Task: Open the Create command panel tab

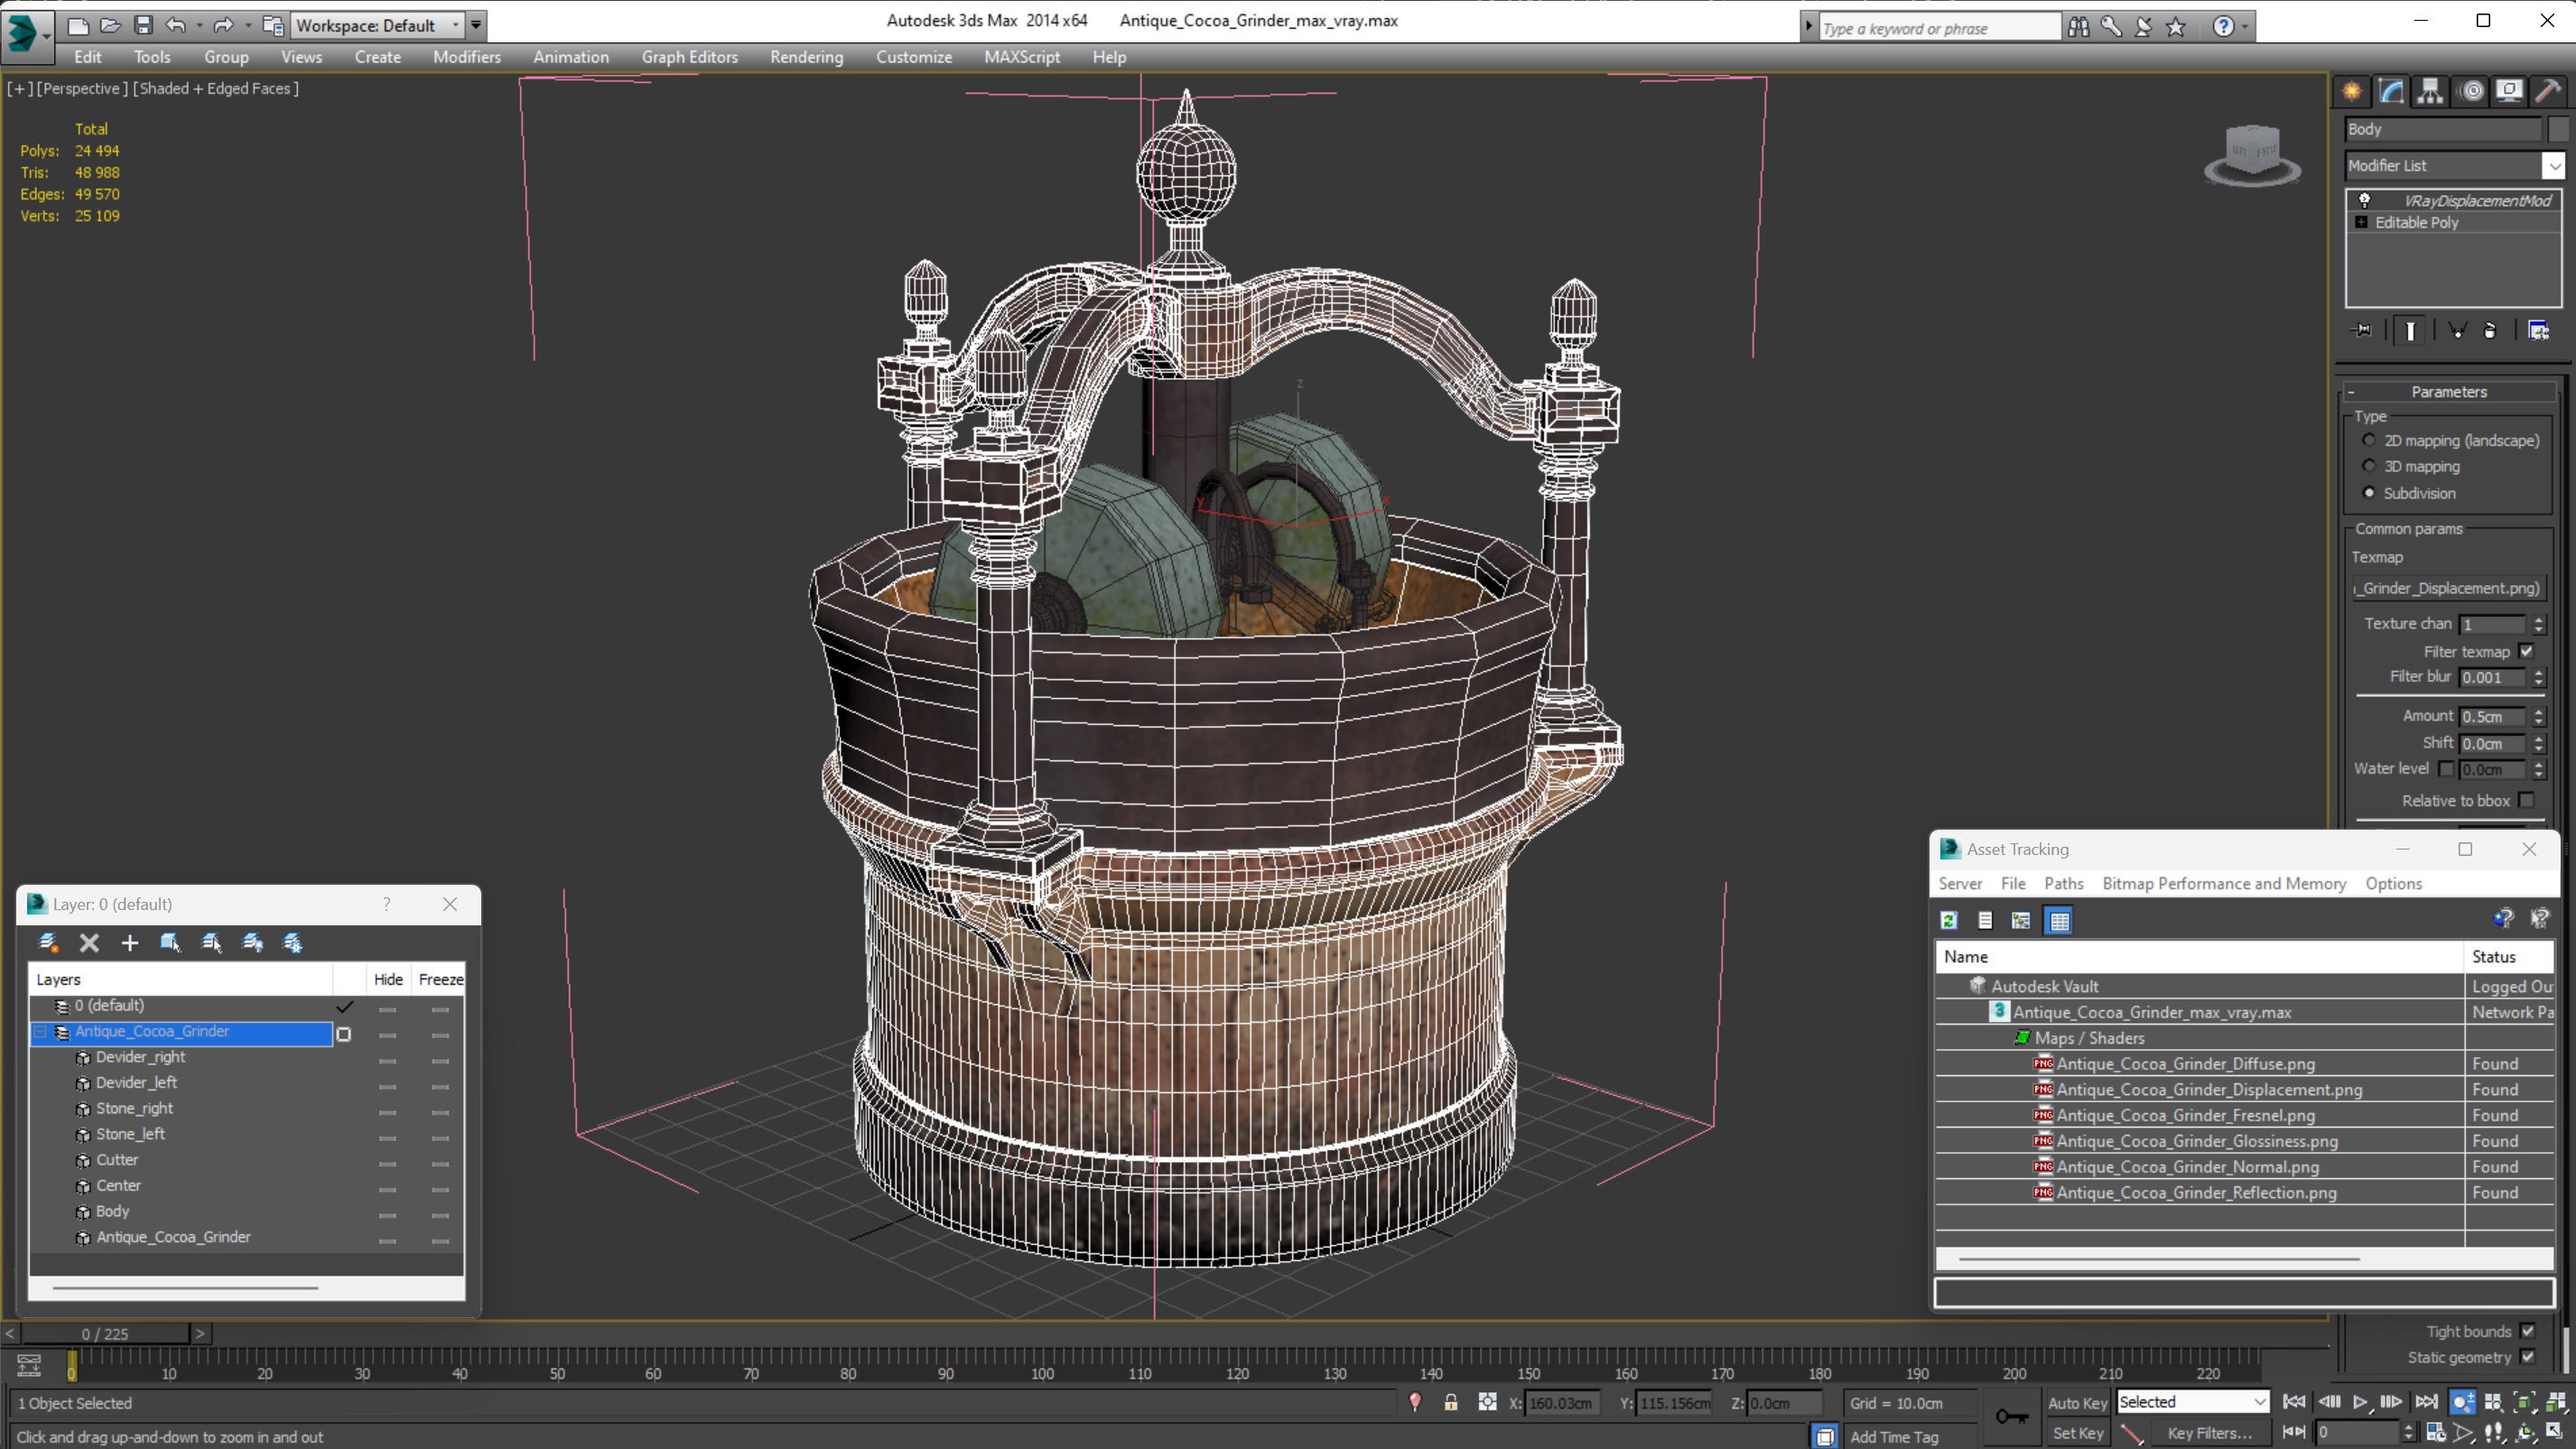Action: [2352, 91]
